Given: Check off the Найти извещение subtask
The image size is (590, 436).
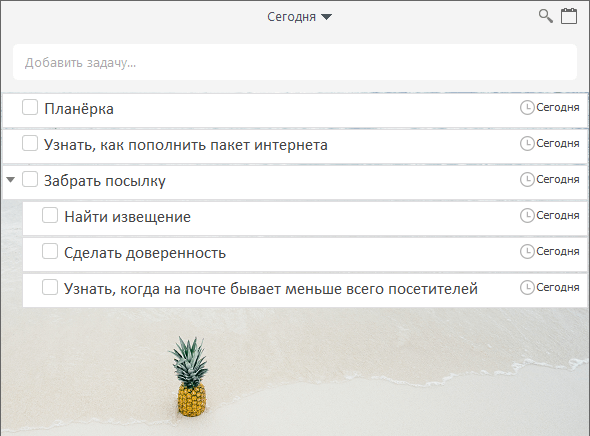Looking at the screenshot, I should pos(50,215).
